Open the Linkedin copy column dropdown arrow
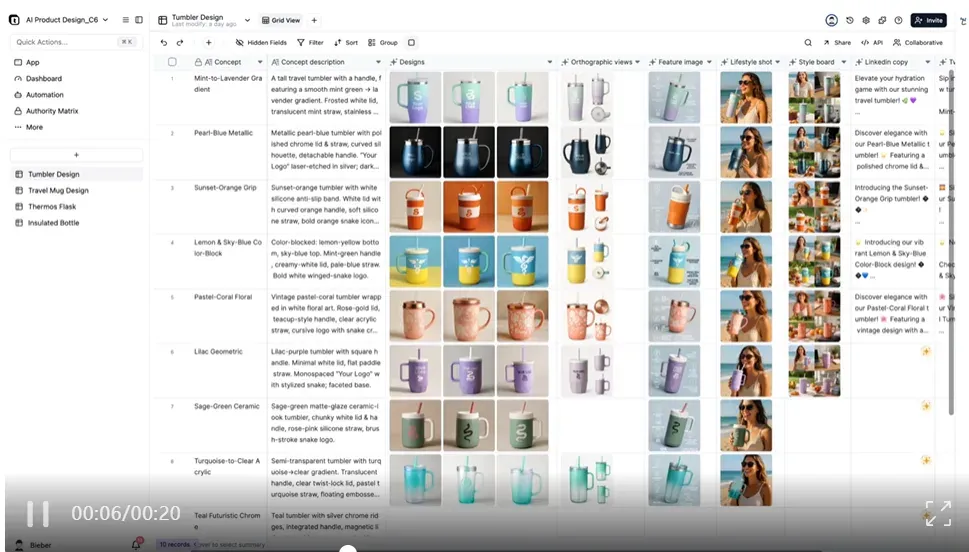The width and height of the screenshot is (969, 552). click(928, 62)
